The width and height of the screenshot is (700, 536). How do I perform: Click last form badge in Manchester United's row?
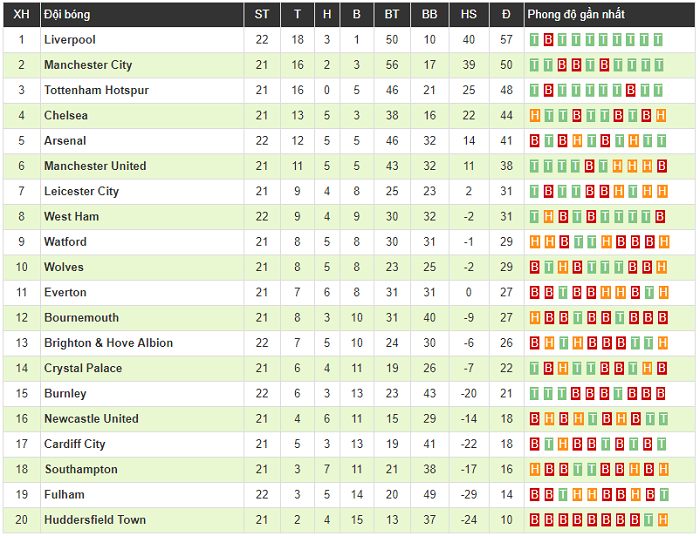pyautogui.click(x=662, y=166)
